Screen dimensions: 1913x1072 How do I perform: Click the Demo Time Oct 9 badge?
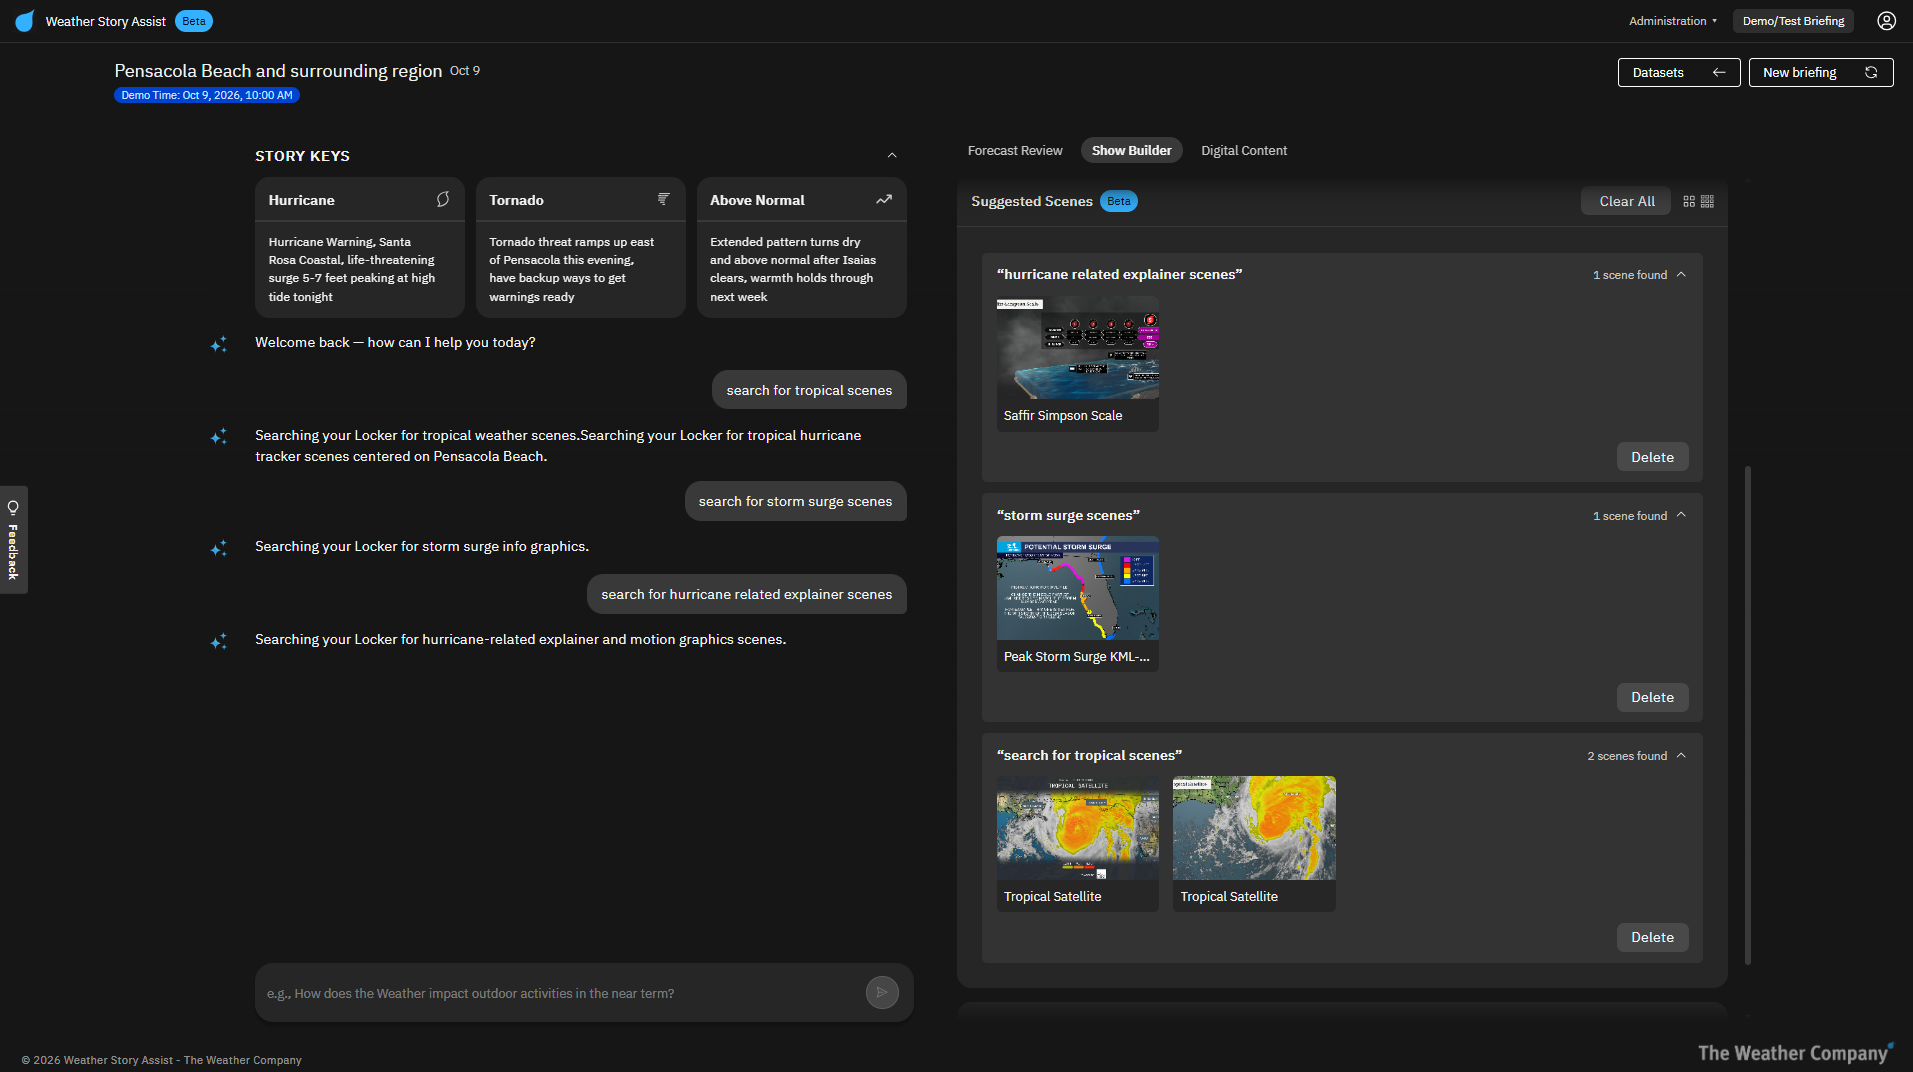click(207, 95)
